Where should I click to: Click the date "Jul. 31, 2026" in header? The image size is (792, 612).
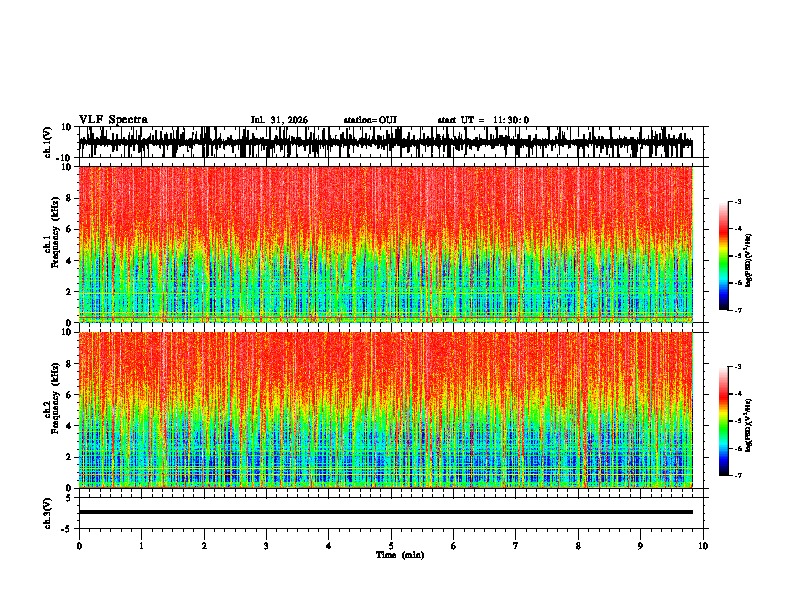(279, 120)
